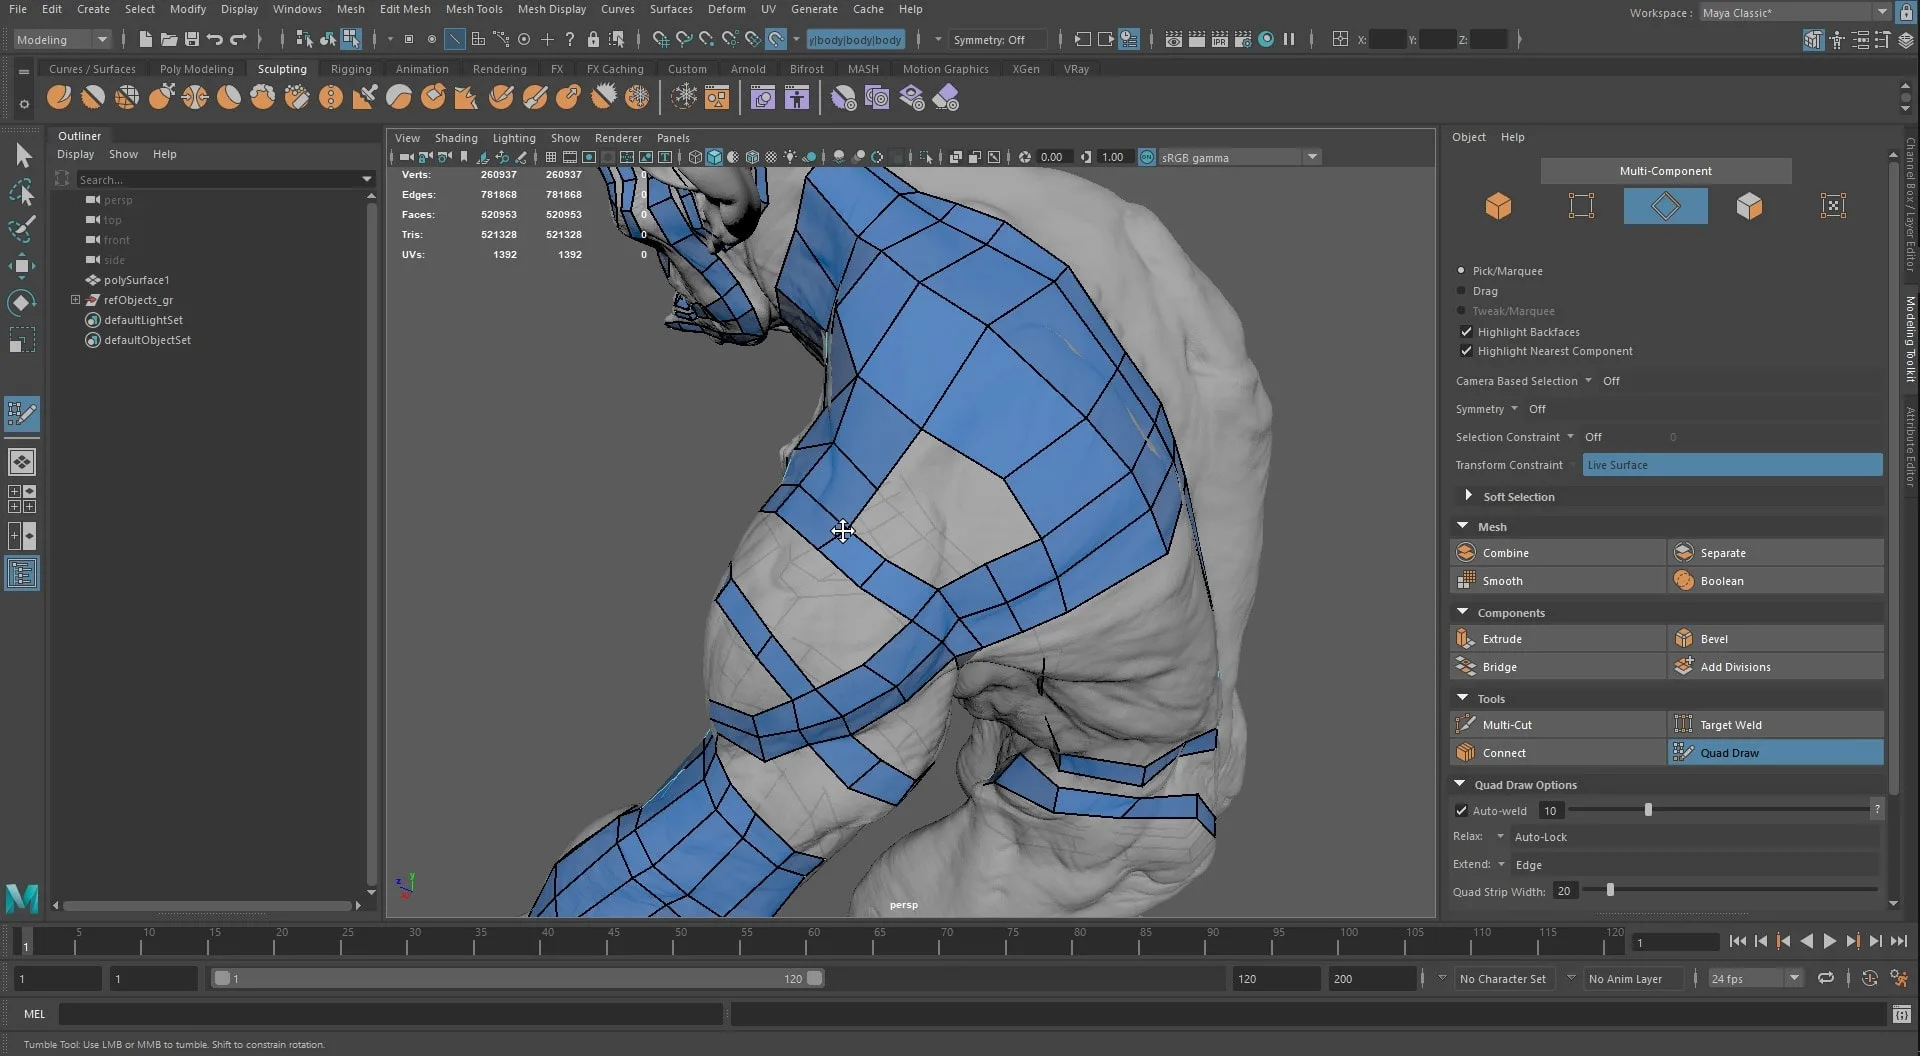Viewport: 1920px width, 1056px height.
Task: Open the 24 fps frame rate dropdown
Action: point(1755,979)
